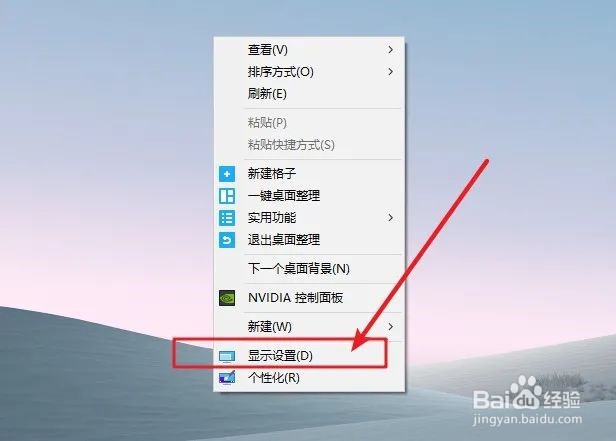616x441 pixels.
Task: Click the 新建格子 text label
Action: pyautogui.click(x=271, y=174)
